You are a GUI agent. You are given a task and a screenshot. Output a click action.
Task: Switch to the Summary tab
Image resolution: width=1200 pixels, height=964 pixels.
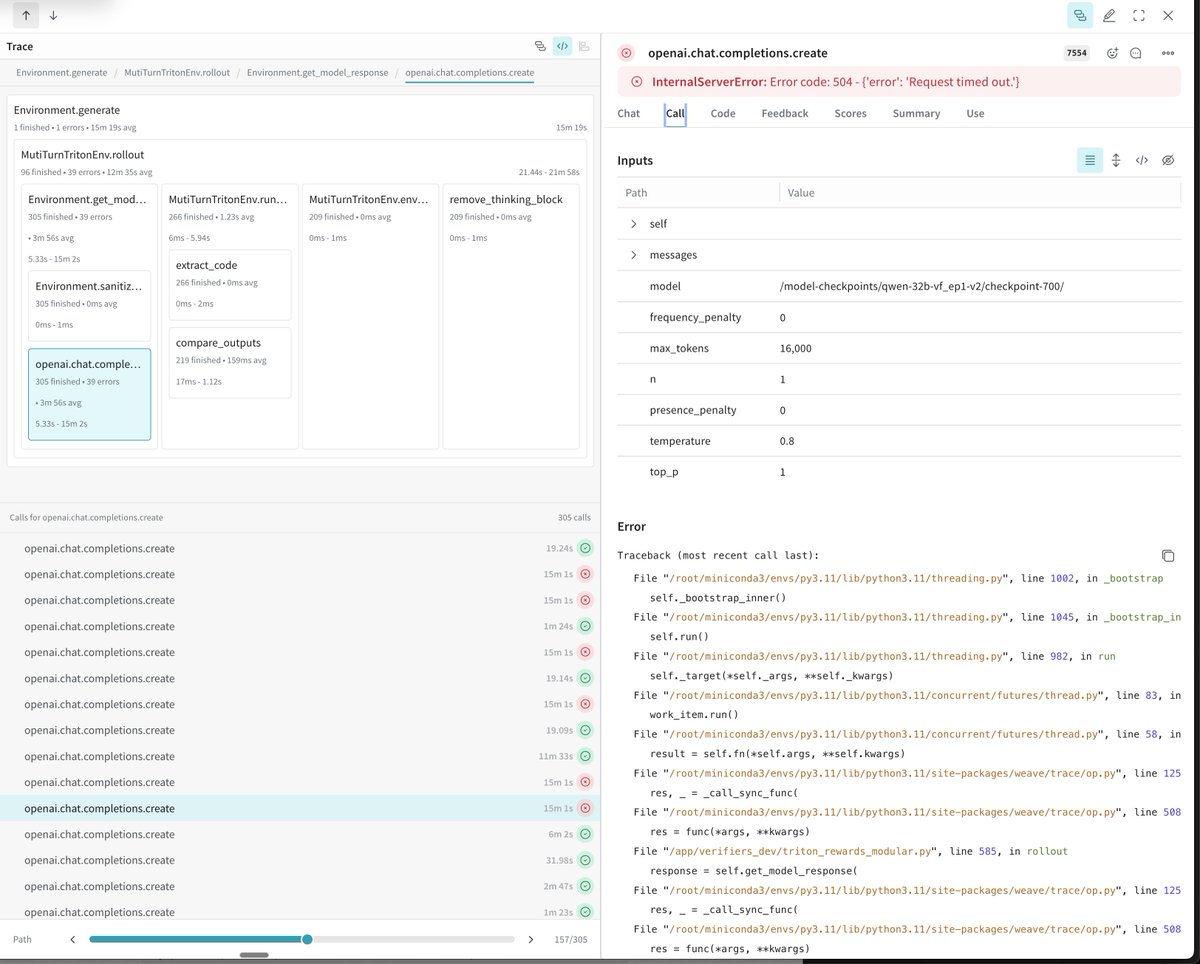[x=916, y=113]
